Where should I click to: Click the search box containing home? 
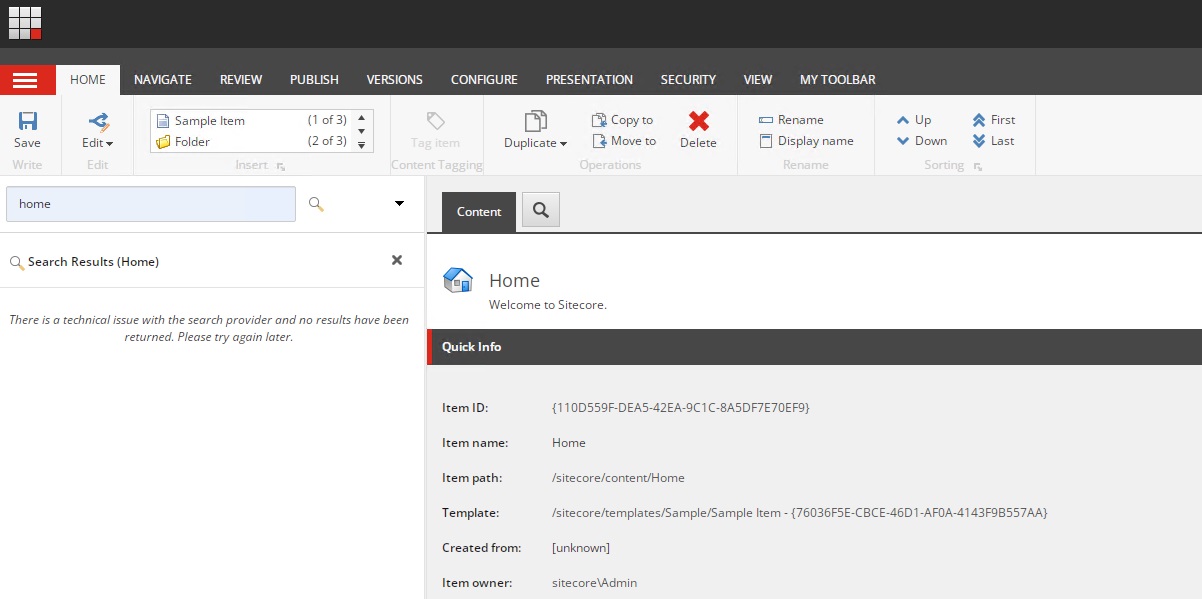point(151,204)
